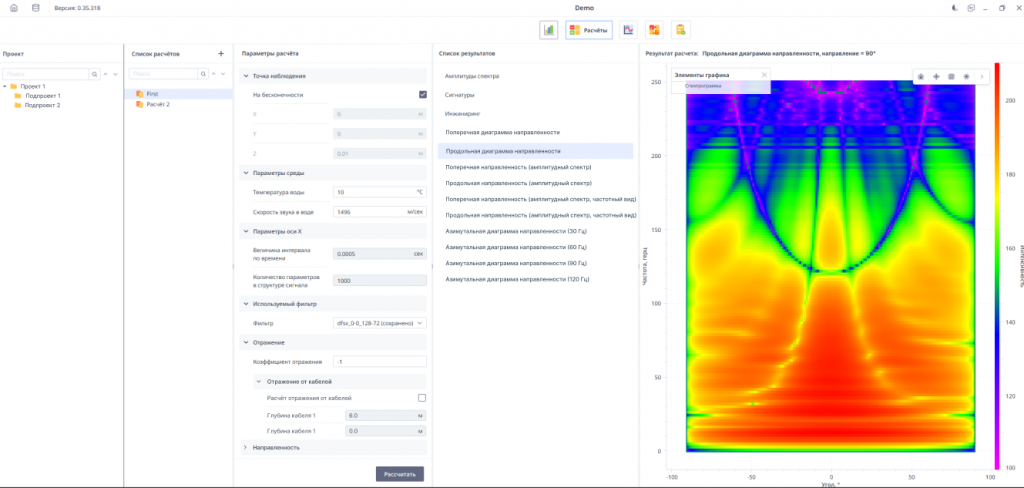1024x488 pixels.
Task: Select Азимутальная диаграмма направленности (120 Гц)
Action: coord(517,279)
